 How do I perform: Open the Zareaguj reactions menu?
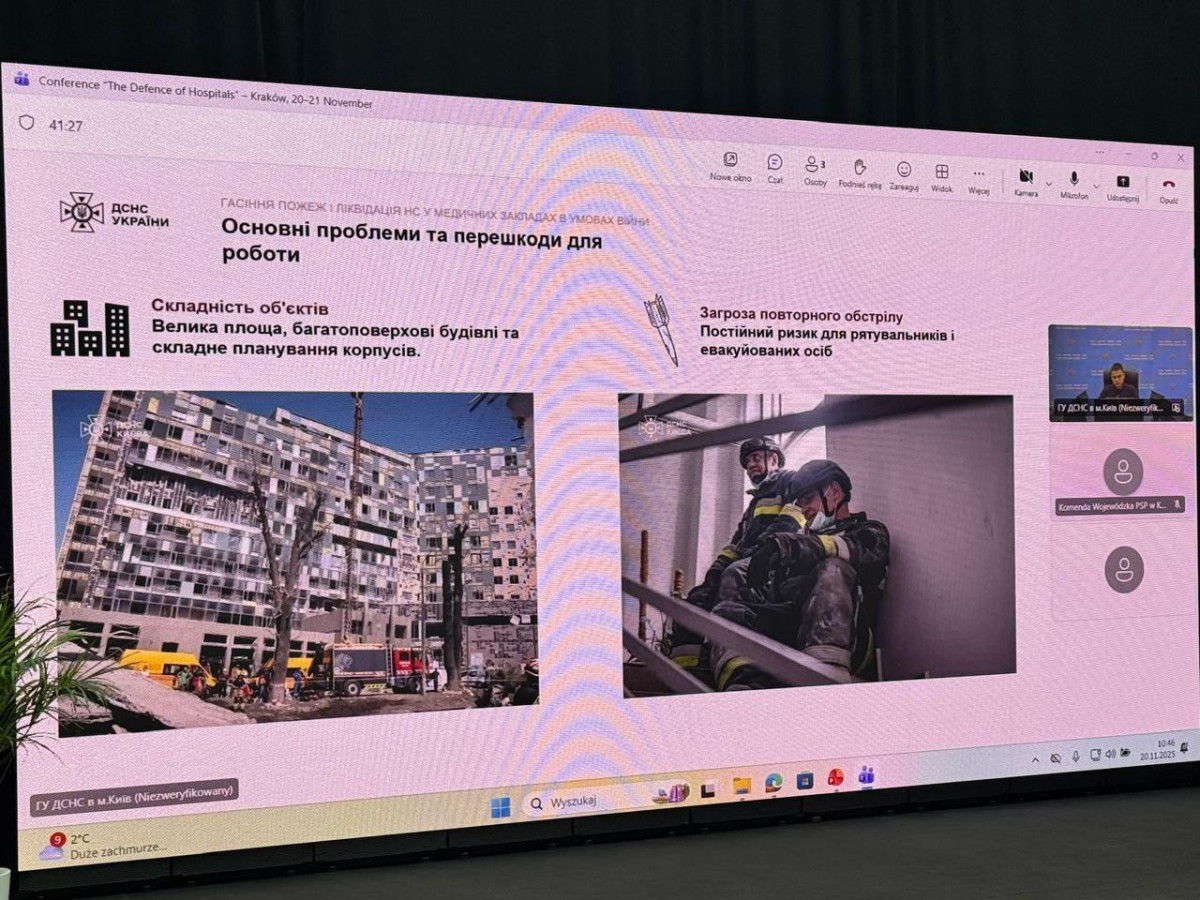tap(904, 174)
